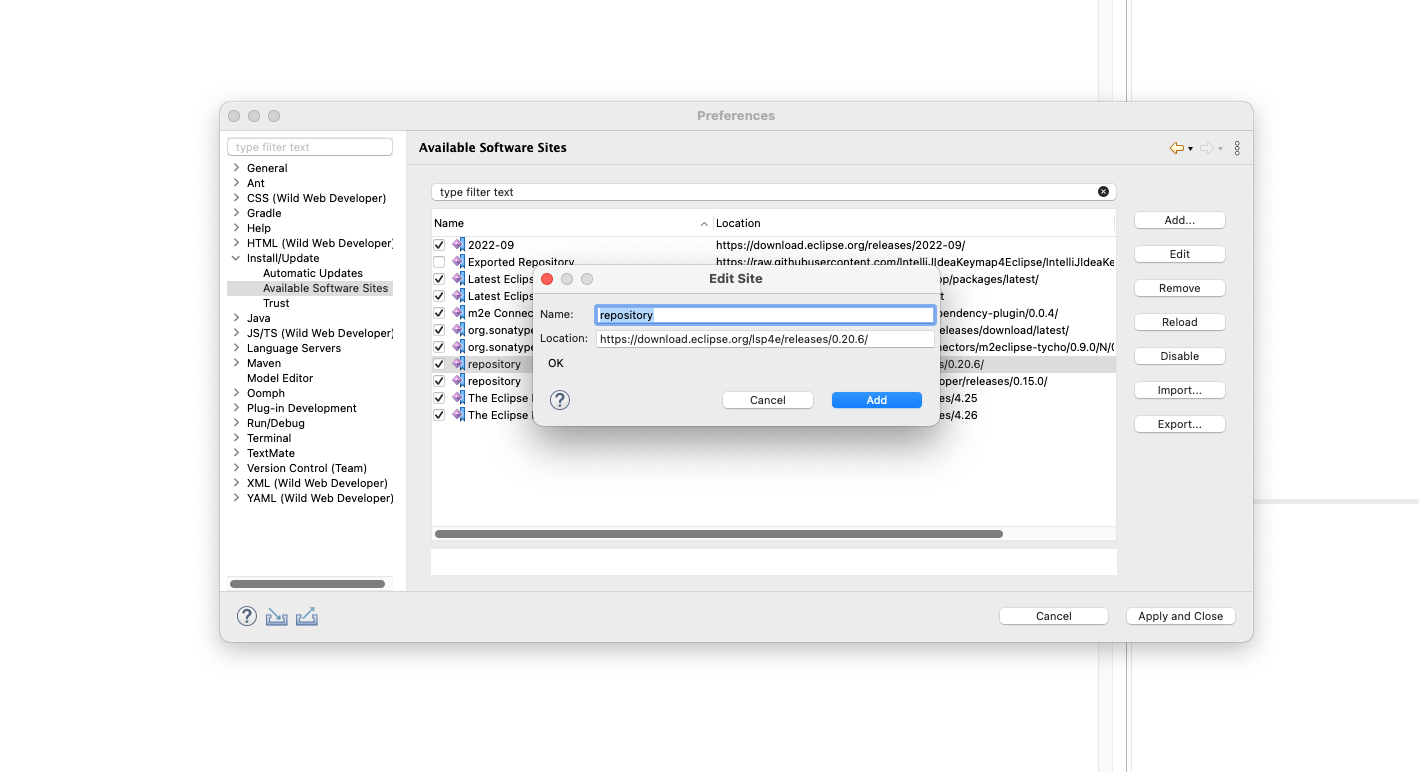
Task: Click the help question mark icon
Action: click(246, 616)
